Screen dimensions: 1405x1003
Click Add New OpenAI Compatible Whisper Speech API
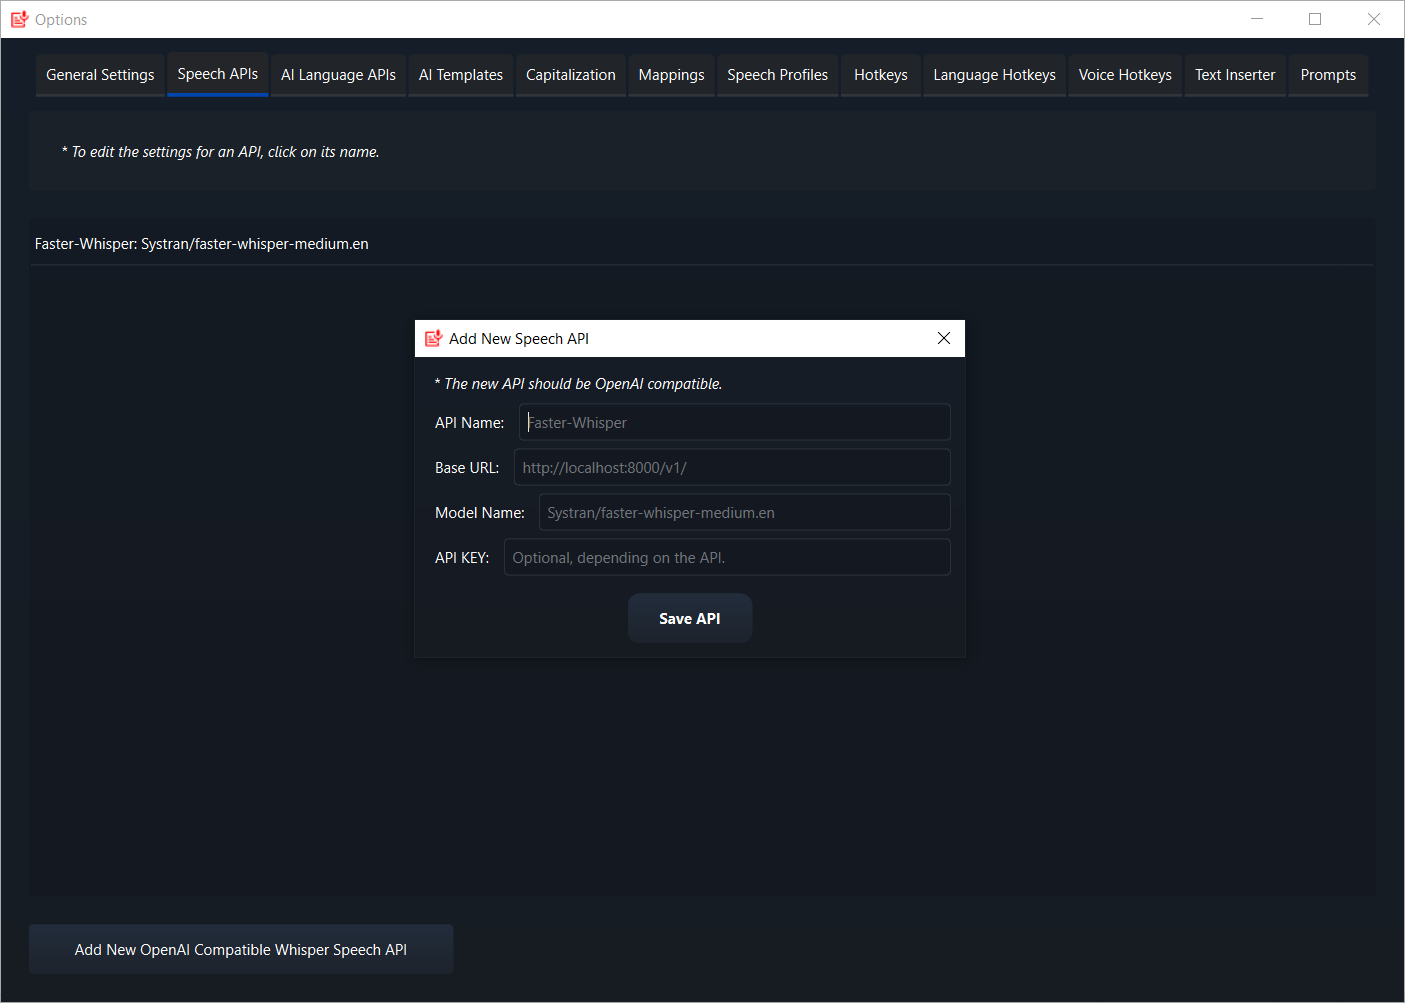click(240, 949)
